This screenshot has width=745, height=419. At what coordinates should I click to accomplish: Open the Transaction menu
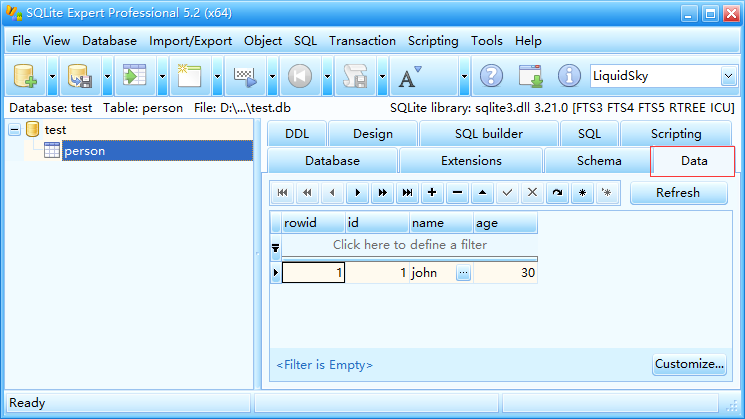[363, 41]
